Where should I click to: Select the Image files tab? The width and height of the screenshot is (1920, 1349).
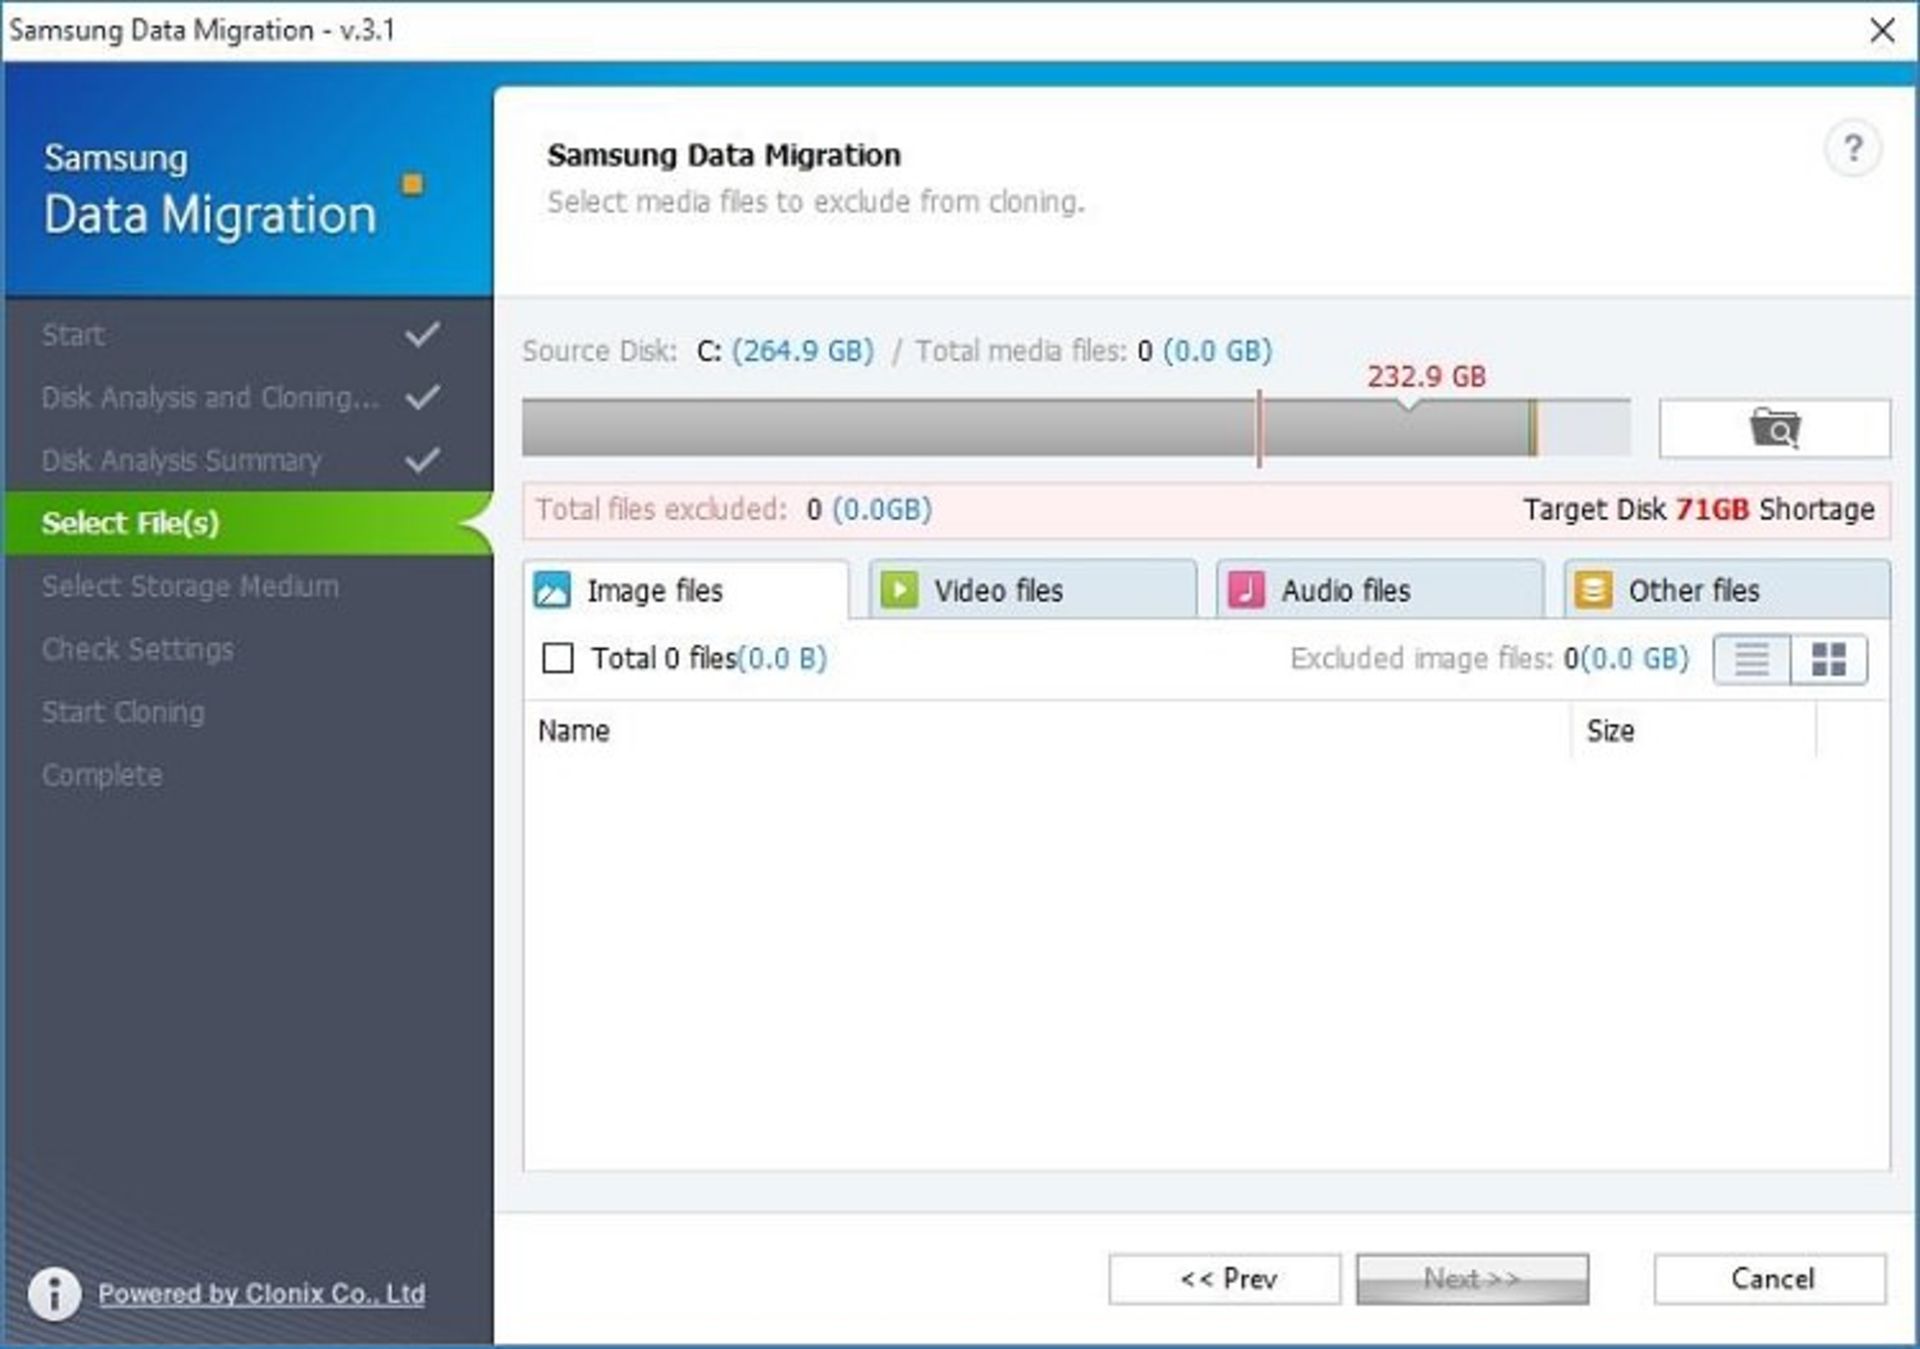[x=686, y=590]
